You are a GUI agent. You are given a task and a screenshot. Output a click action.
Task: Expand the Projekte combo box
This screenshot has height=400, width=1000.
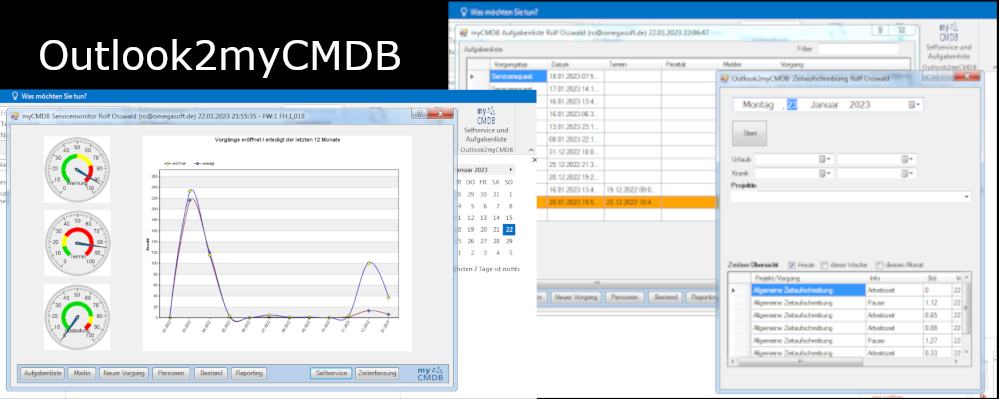click(x=967, y=198)
